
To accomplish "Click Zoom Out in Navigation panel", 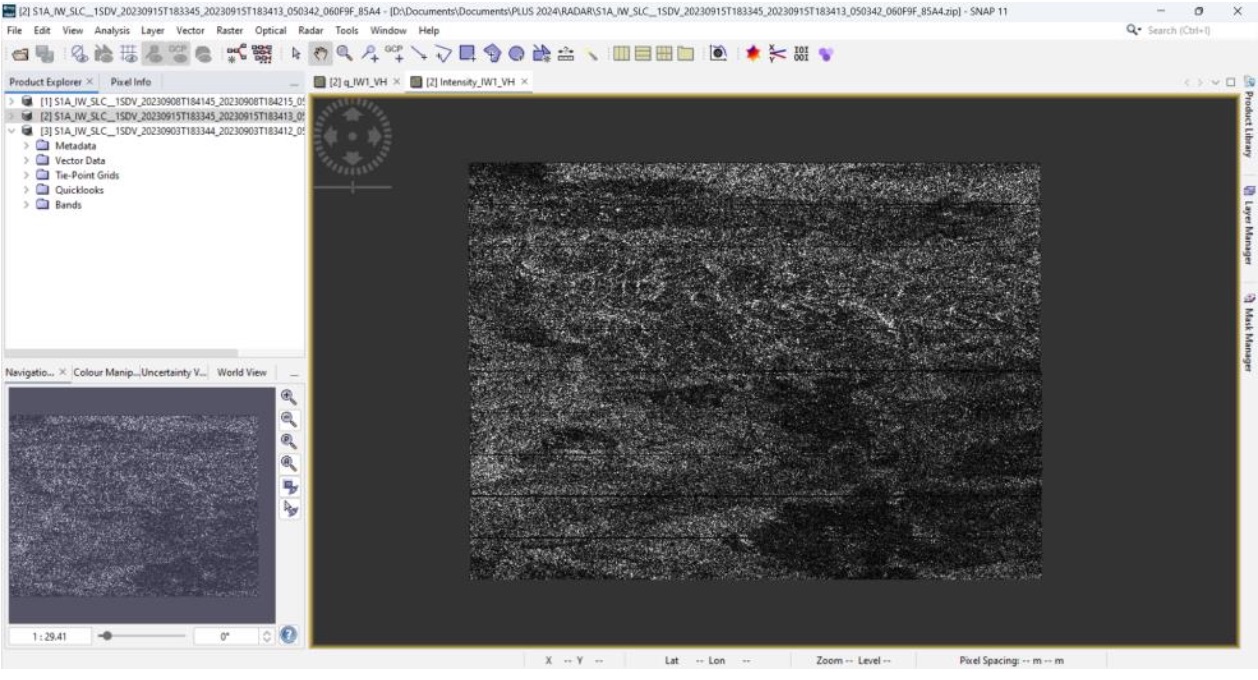I will click(288, 419).
